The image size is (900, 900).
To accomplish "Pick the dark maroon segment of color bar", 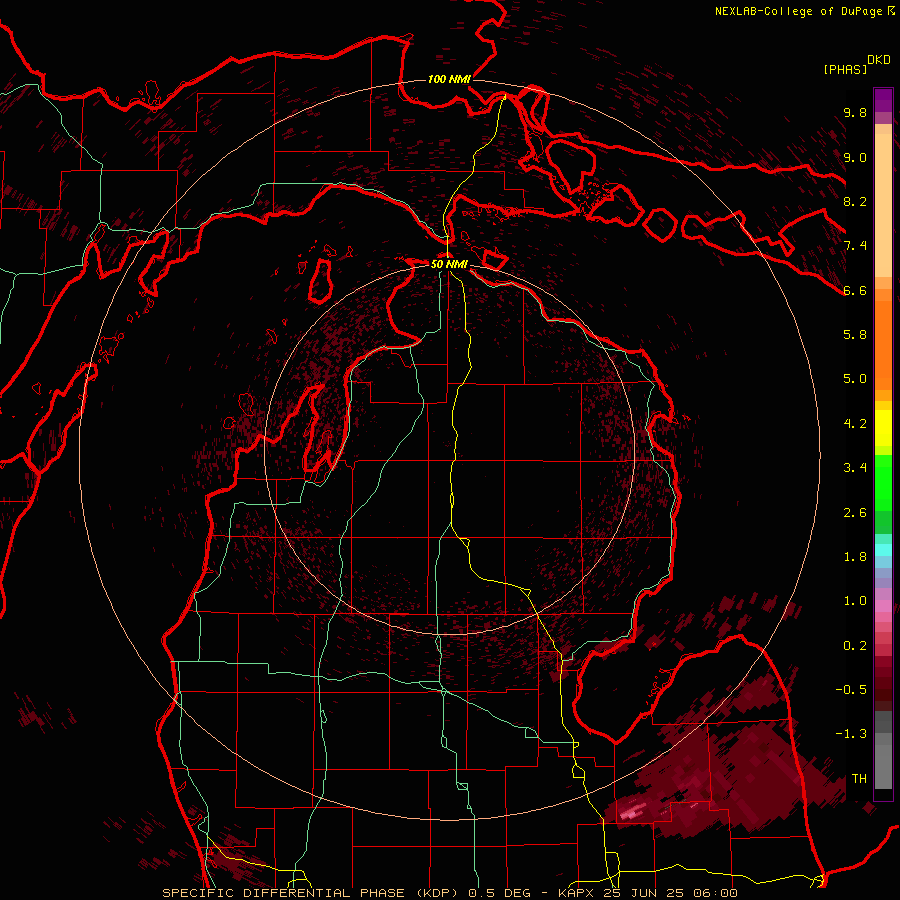I will [x=883, y=684].
